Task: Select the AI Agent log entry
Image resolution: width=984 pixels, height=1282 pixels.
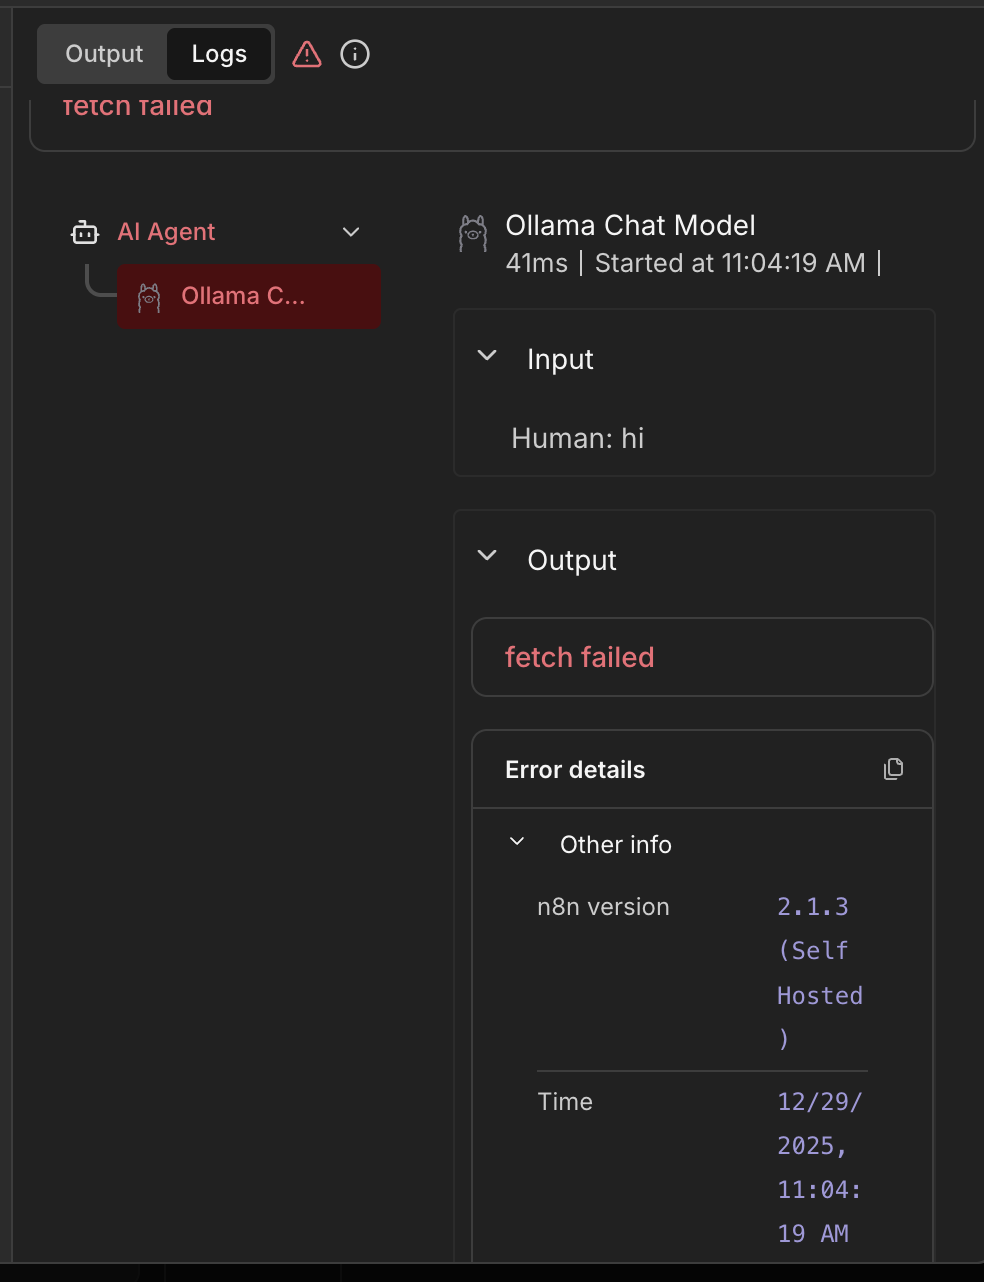Action: [166, 232]
